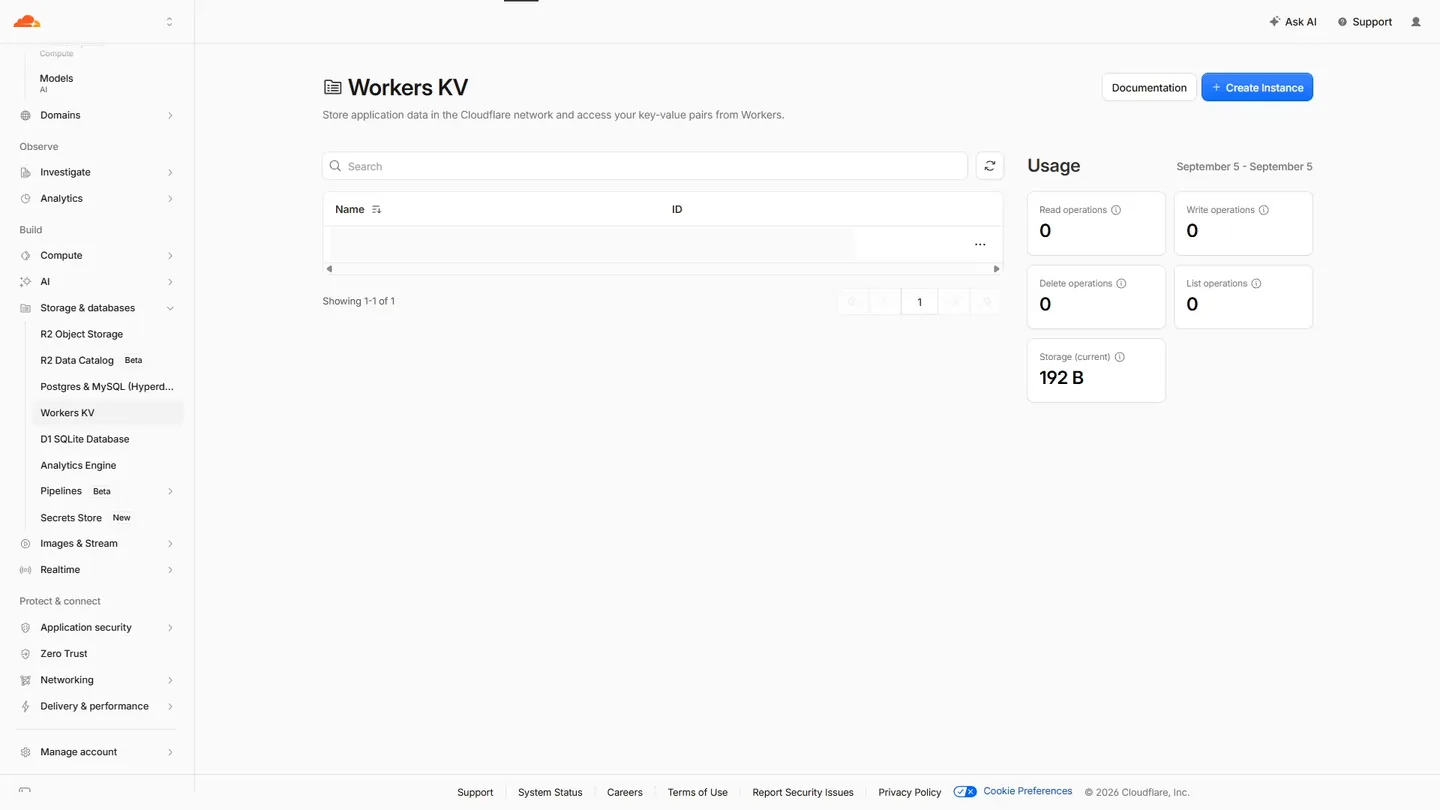Expand the Domains section chevron

tap(170, 115)
